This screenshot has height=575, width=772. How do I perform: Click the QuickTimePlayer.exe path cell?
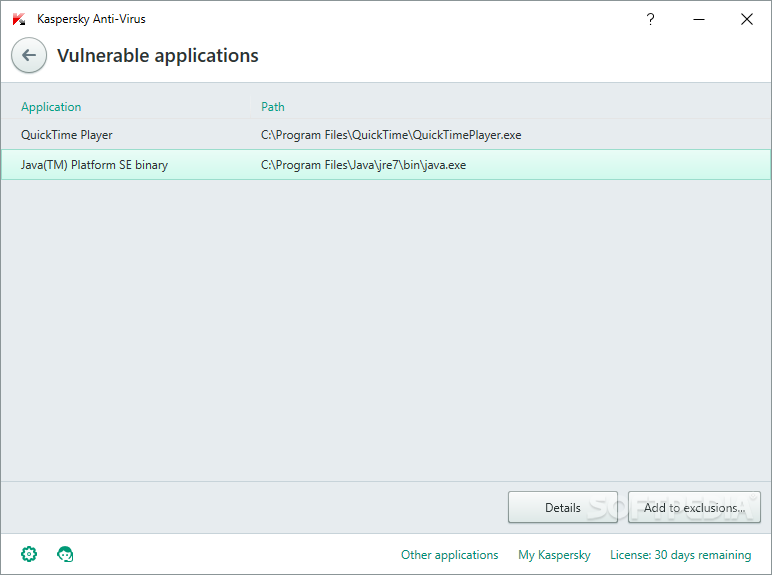[x=391, y=135]
